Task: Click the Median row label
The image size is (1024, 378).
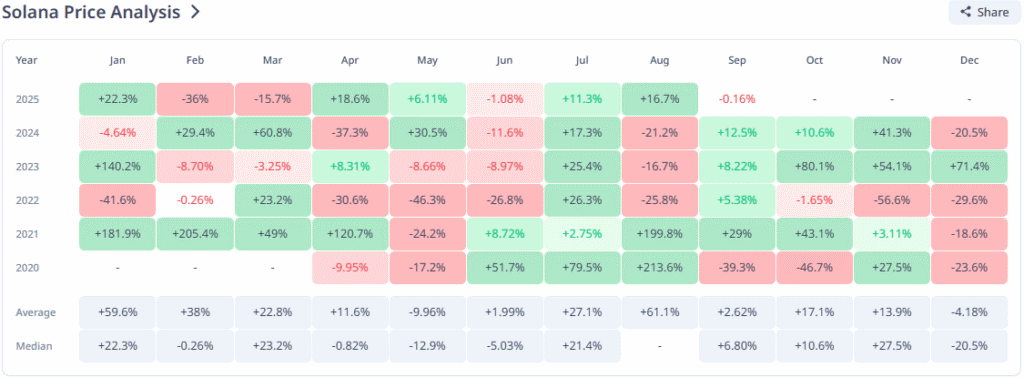Action: click(x=34, y=346)
